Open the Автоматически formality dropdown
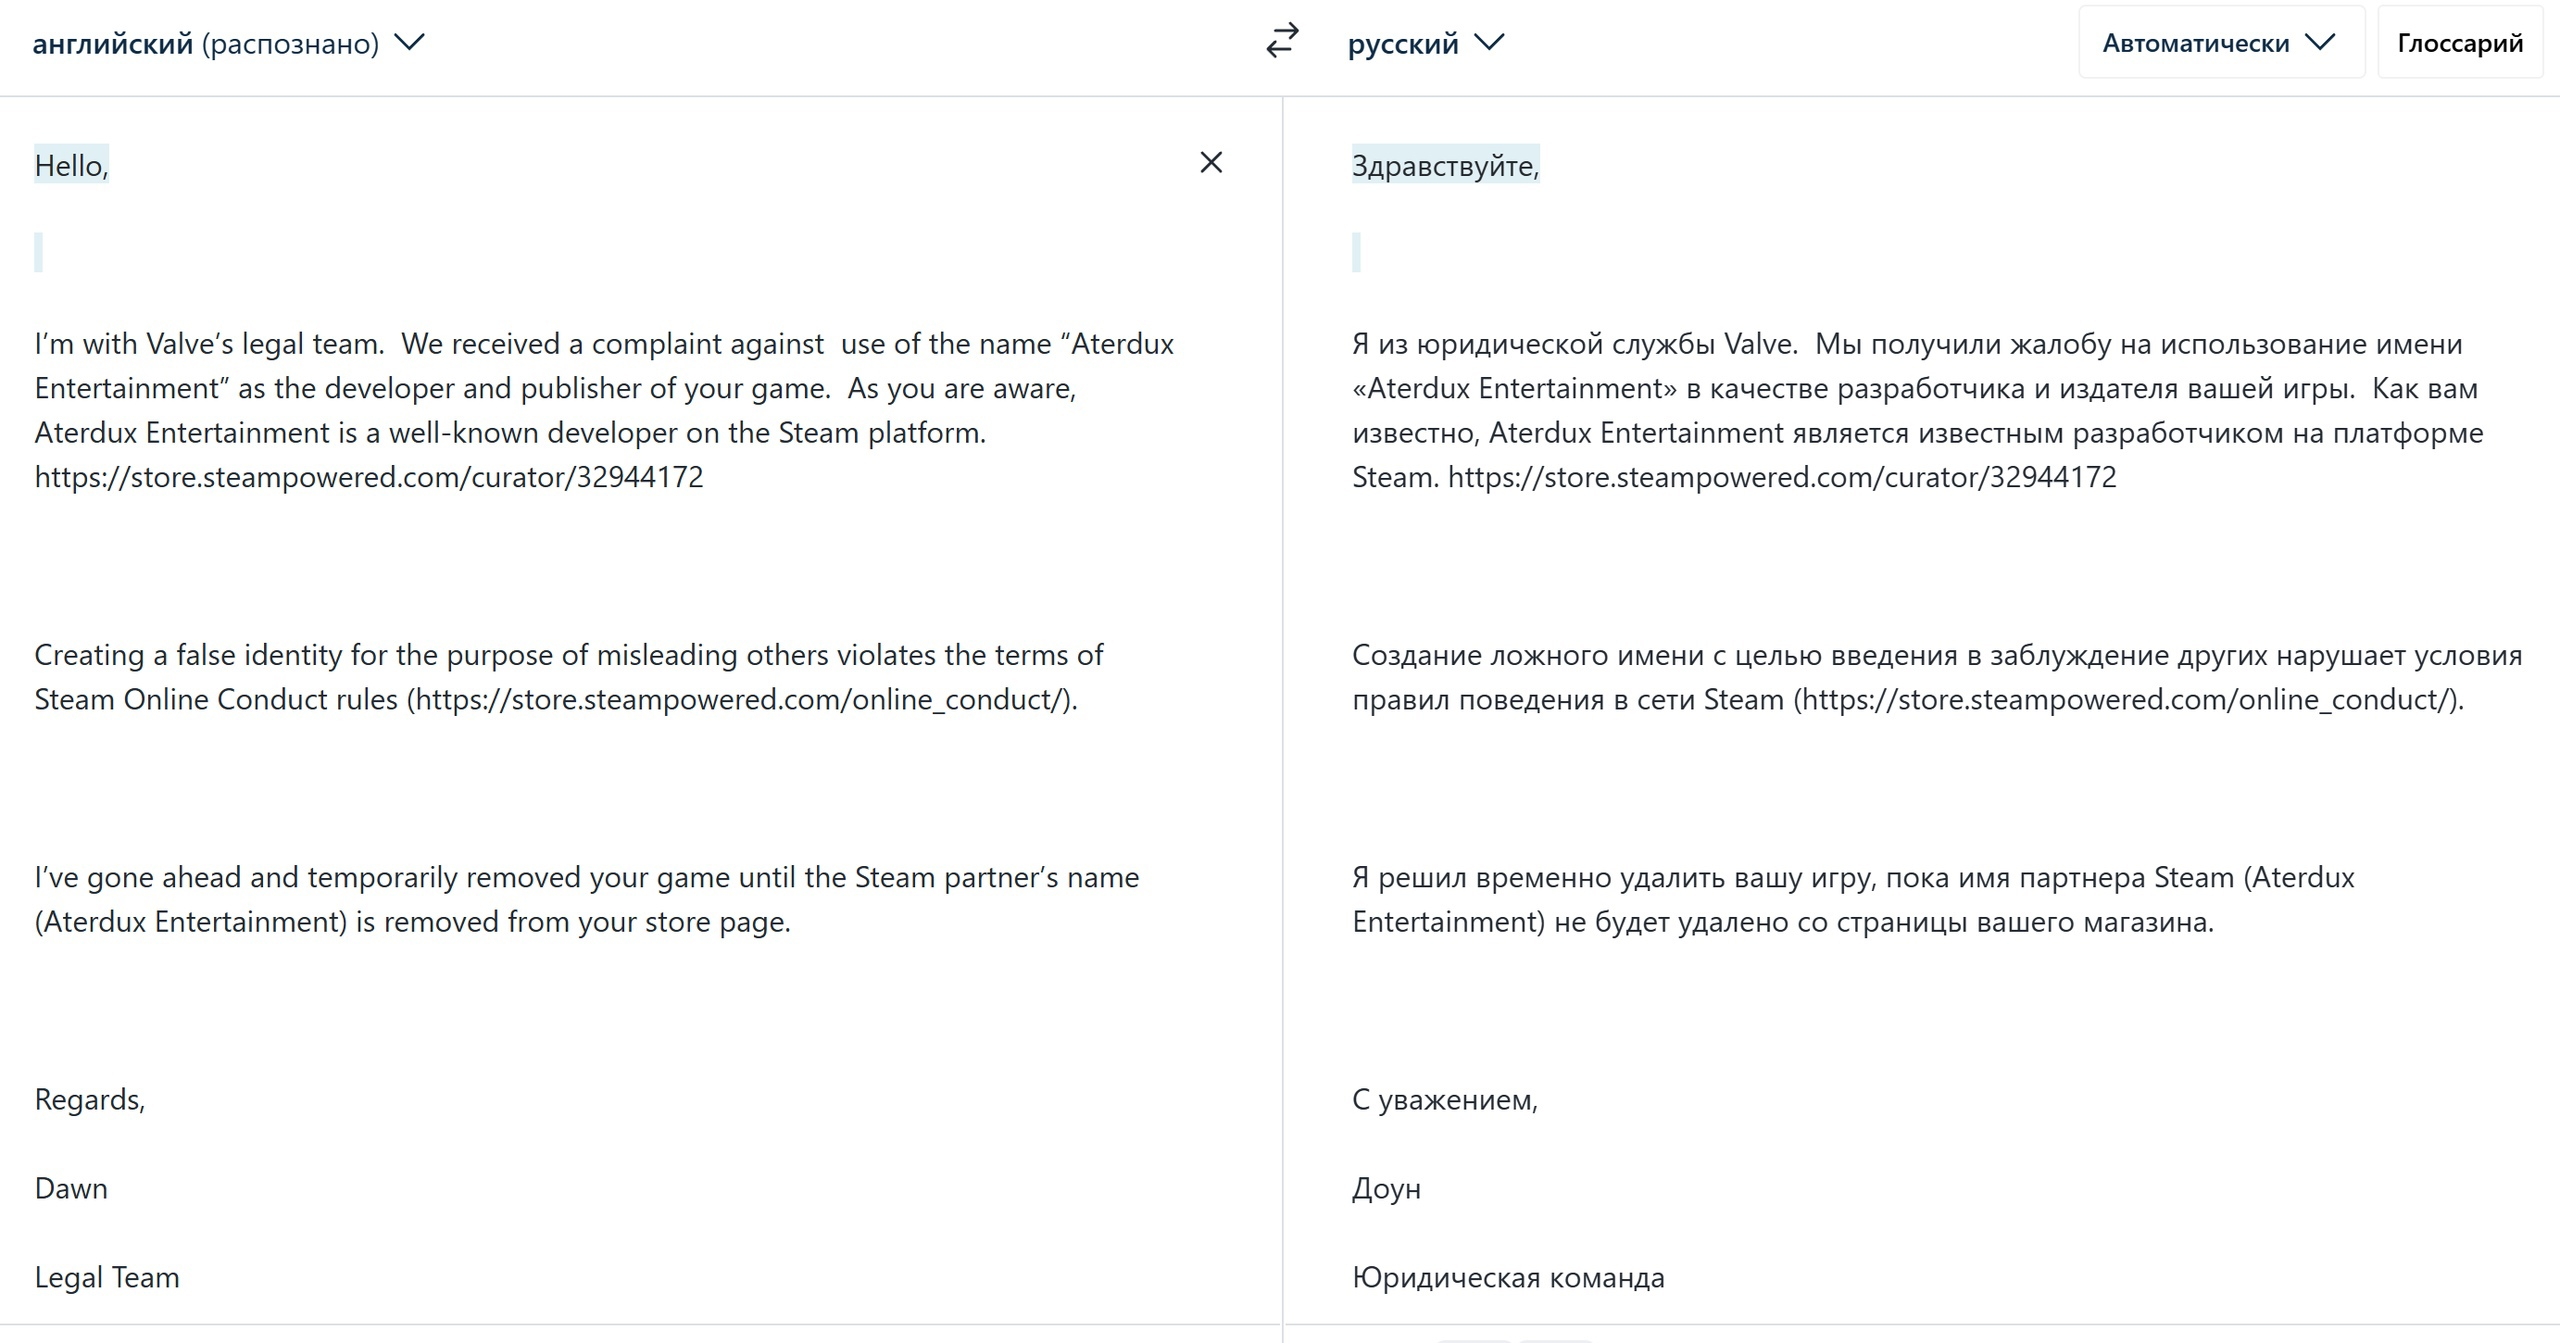 (2219, 43)
